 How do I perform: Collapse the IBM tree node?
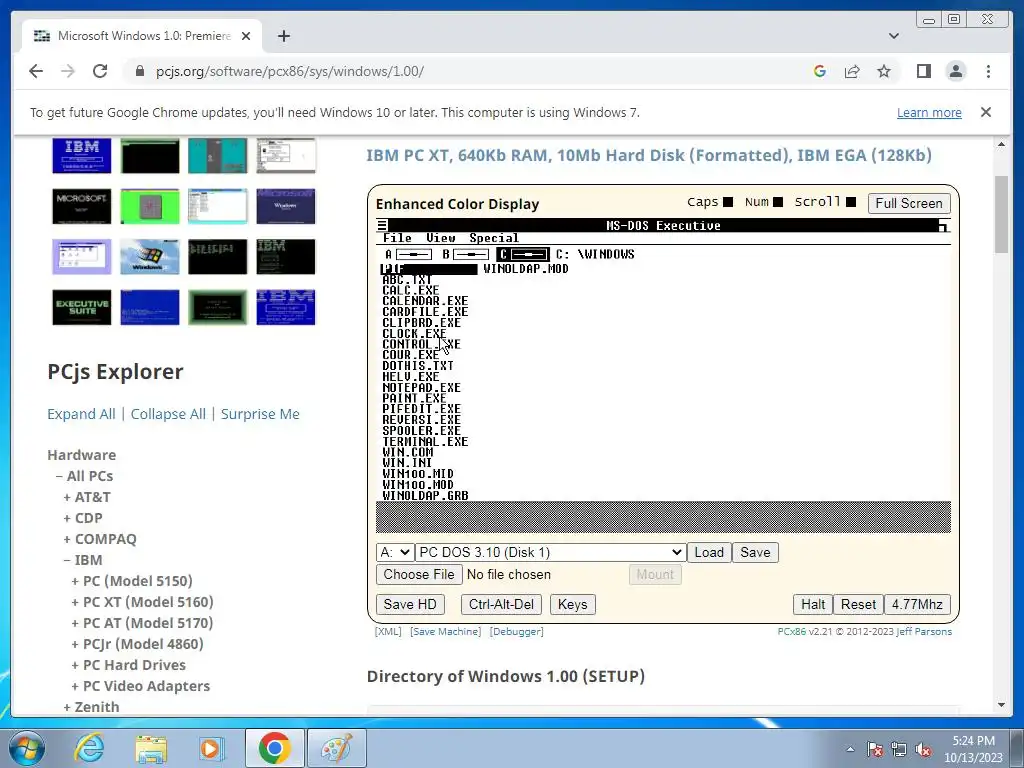tap(67, 560)
